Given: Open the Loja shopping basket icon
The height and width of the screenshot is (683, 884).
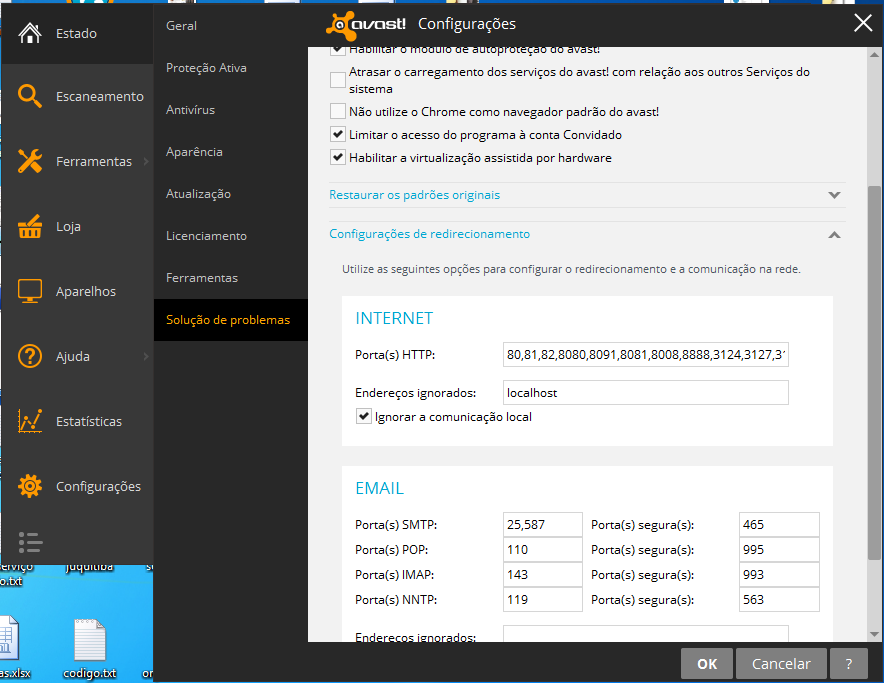Looking at the screenshot, I should point(30,227).
